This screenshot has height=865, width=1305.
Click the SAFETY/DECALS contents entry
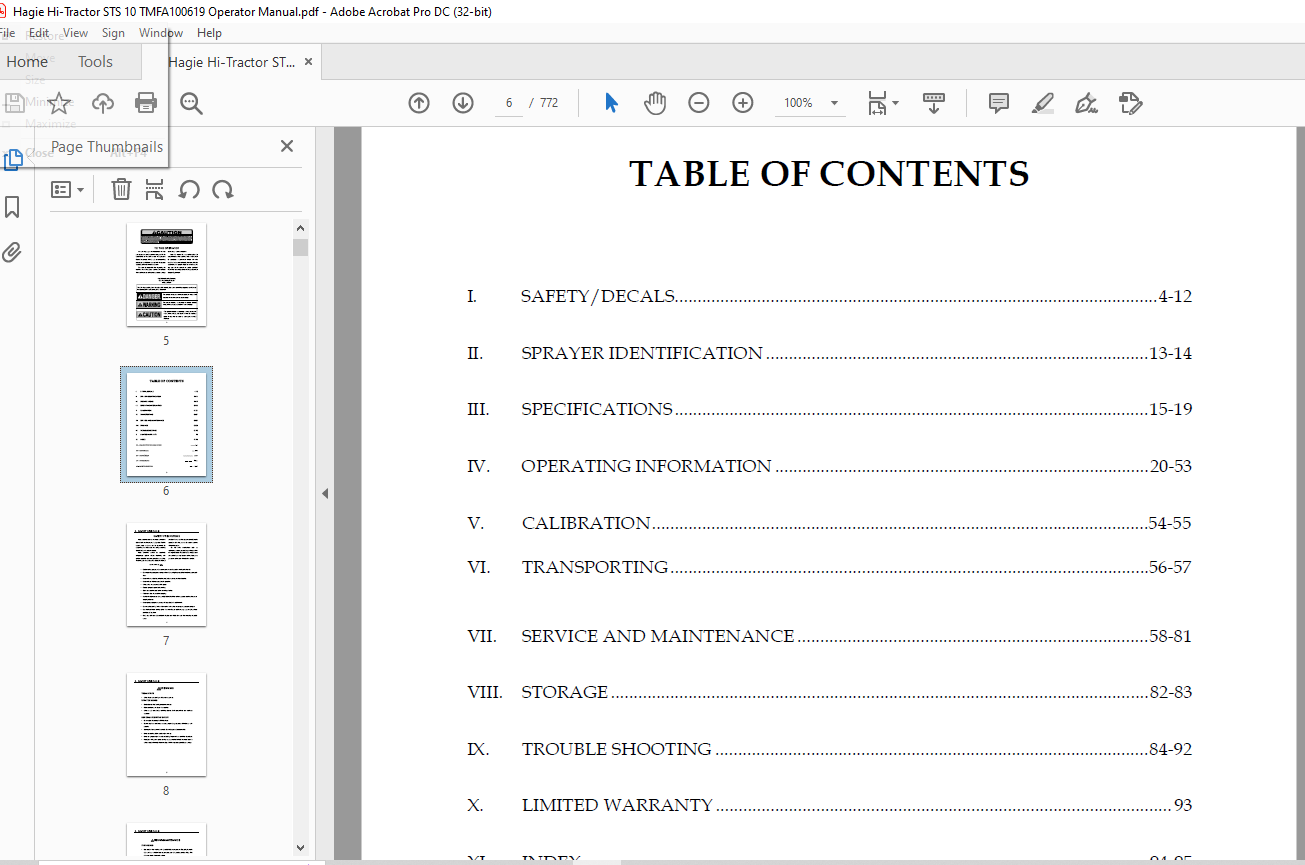click(829, 297)
